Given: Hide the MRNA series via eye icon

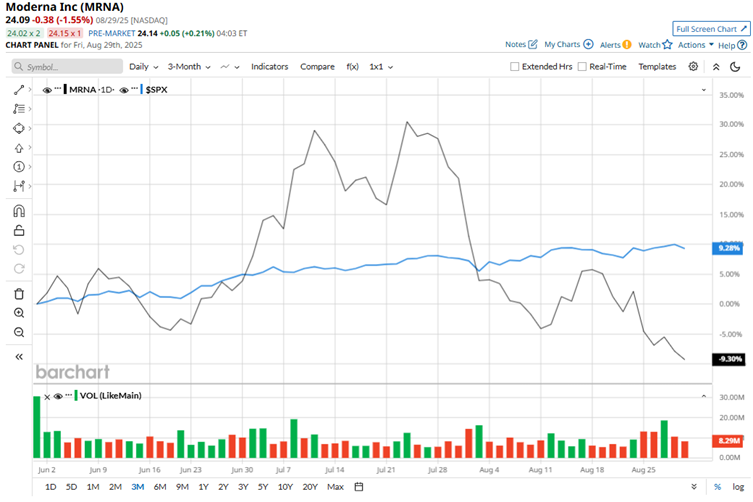Looking at the screenshot, I should pos(47,90).
